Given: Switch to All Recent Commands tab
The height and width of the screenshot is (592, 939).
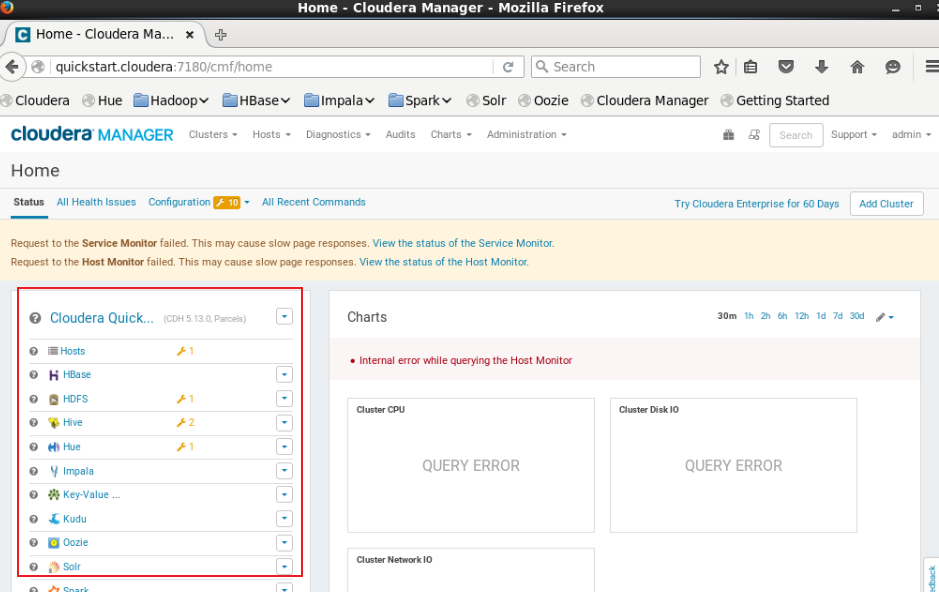Looking at the screenshot, I should [x=313, y=202].
